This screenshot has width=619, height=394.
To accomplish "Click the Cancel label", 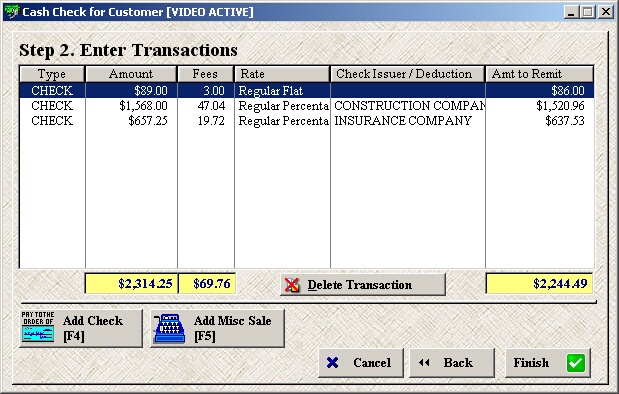I will pos(372,362).
